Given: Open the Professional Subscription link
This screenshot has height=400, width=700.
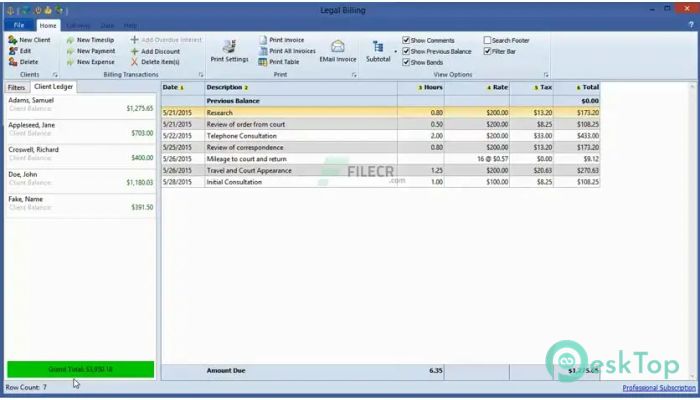Looking at the screenshot, I should tap(659, 388).
